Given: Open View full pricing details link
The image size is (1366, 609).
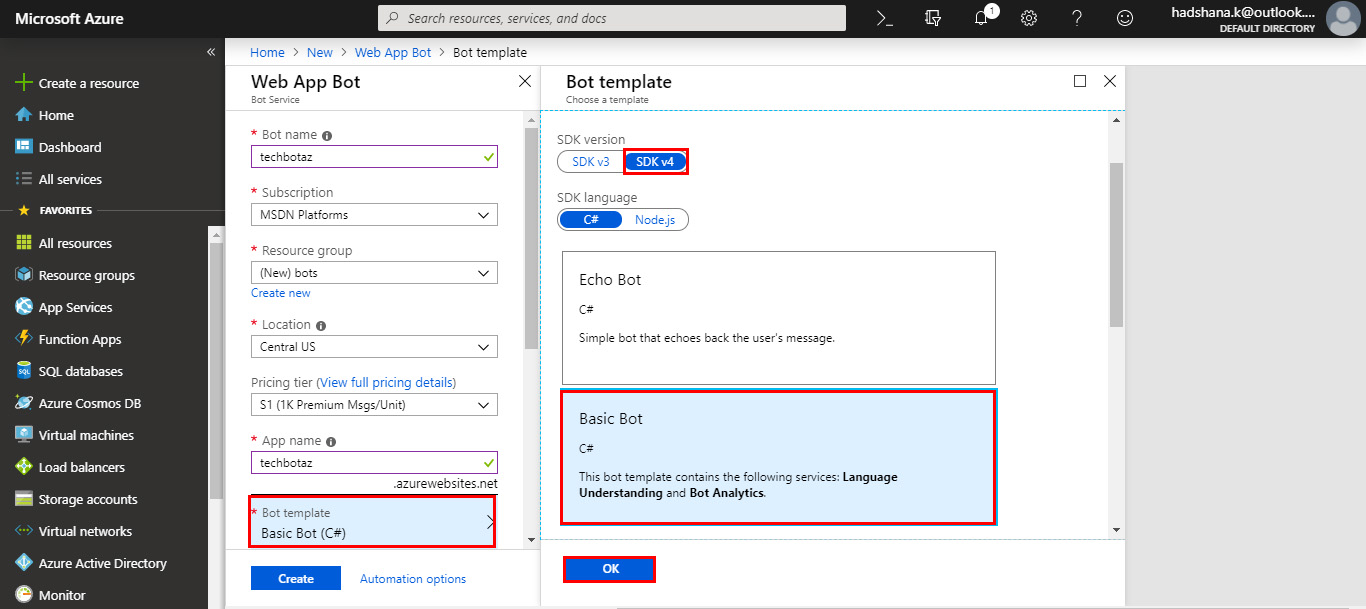Looking at the screenshot, I should pos(386,383).
